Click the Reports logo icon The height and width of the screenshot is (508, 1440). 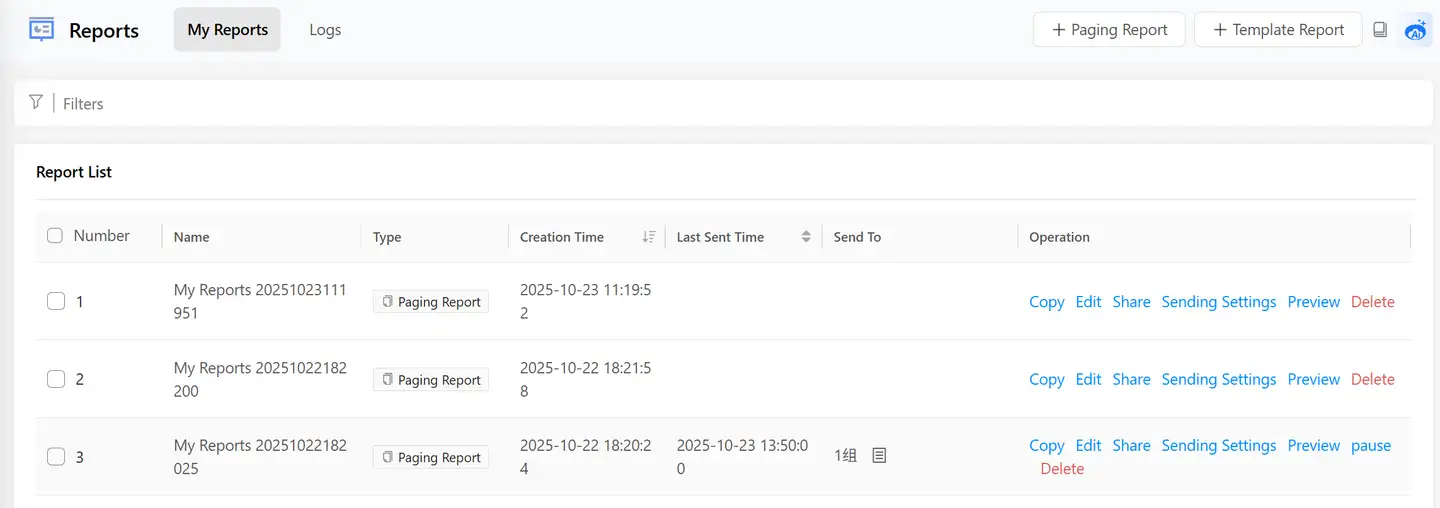click(41, 30)
